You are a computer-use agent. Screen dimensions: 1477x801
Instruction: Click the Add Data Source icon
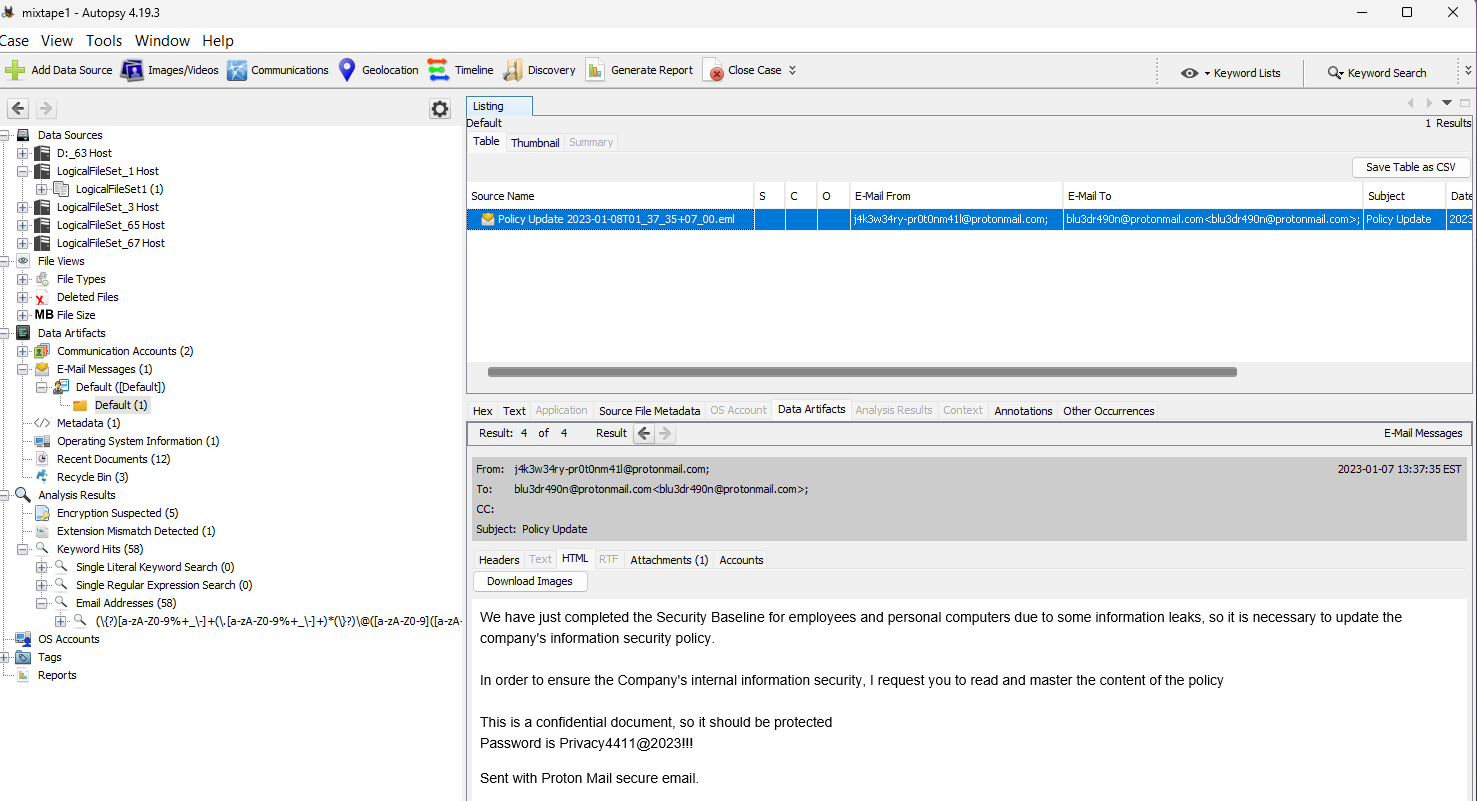click(x=15, y=70)
